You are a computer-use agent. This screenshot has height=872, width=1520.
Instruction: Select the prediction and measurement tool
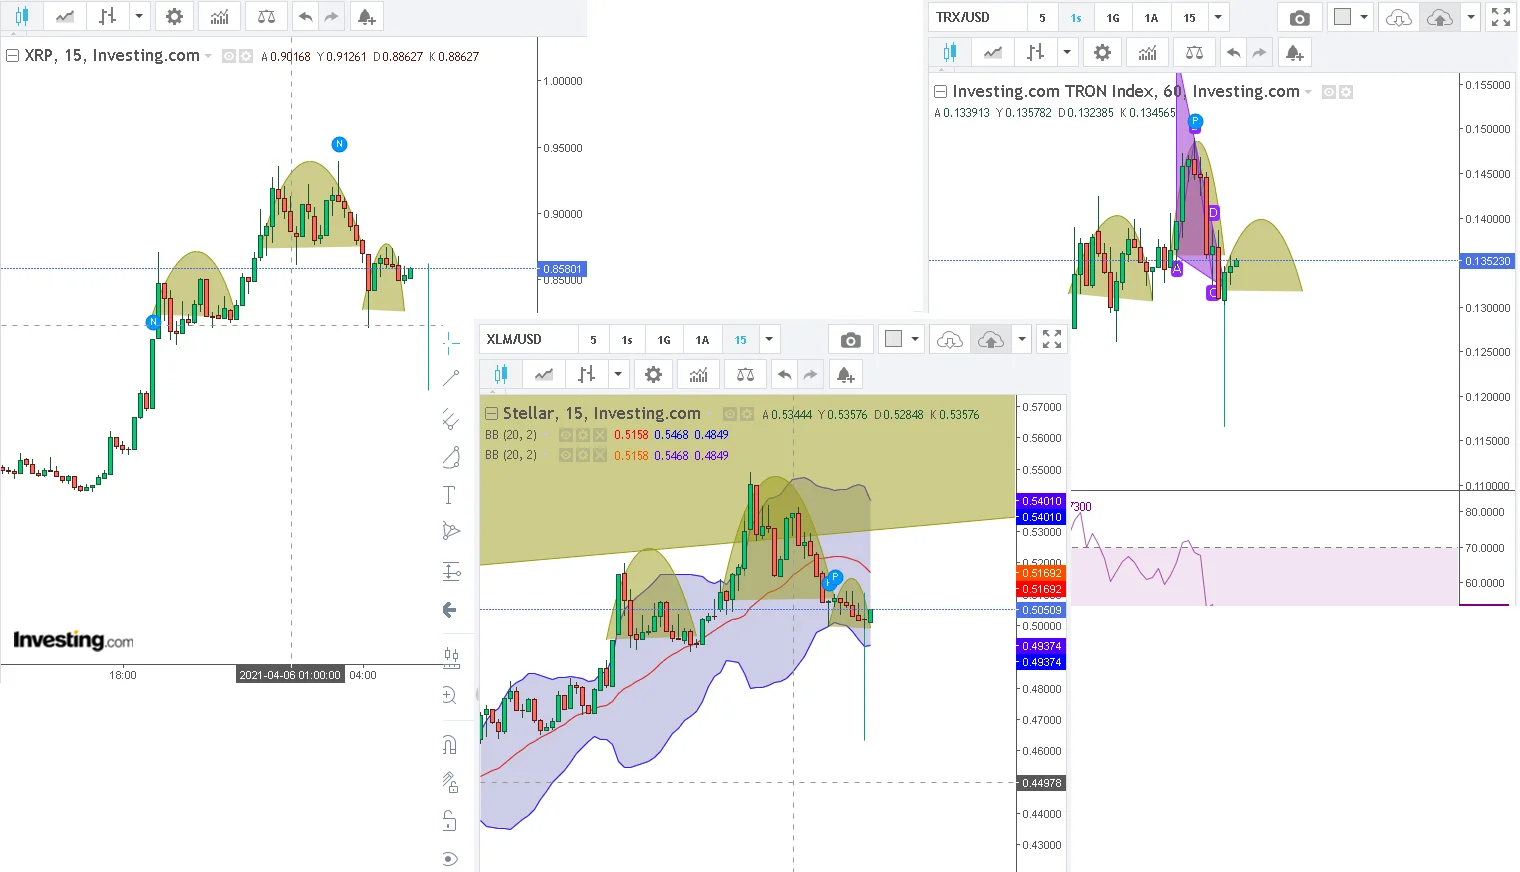451,571
